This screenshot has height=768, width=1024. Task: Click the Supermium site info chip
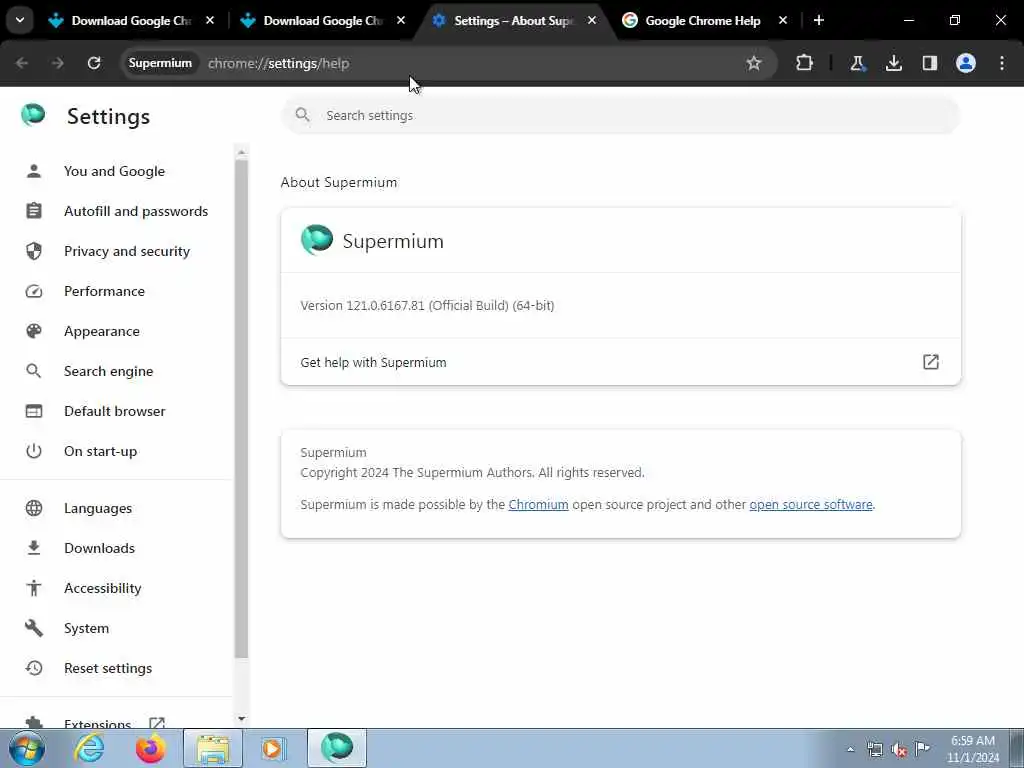[160, 63]
